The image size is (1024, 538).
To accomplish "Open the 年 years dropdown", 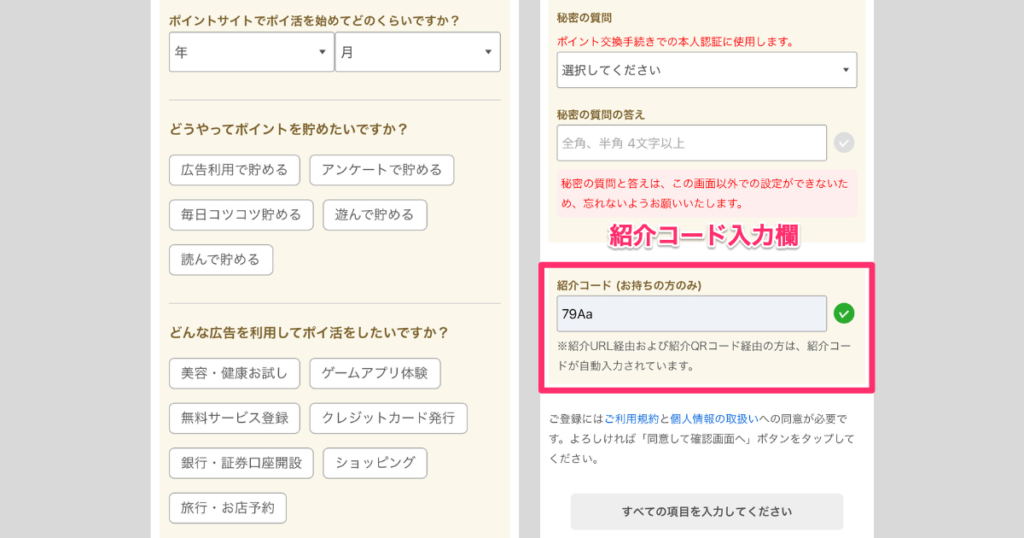I will click(x=251, y=52).
